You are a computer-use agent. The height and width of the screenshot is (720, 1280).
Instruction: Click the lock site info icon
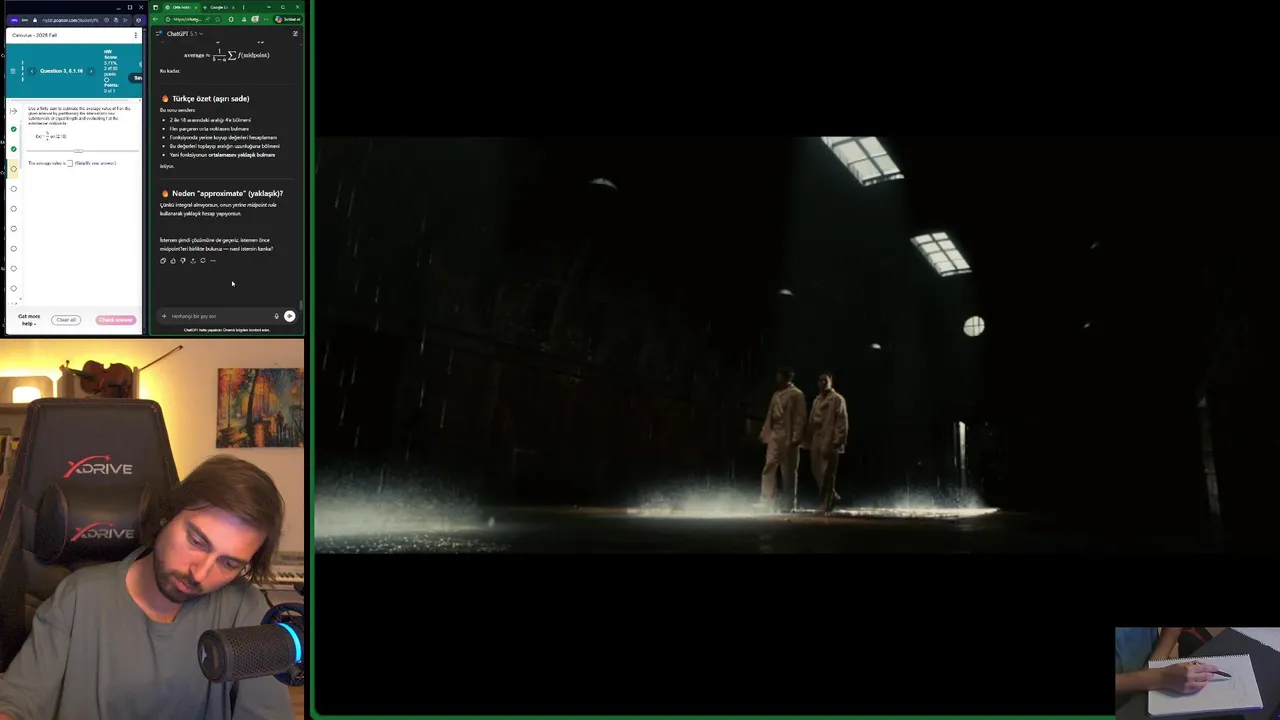point(35,20)
